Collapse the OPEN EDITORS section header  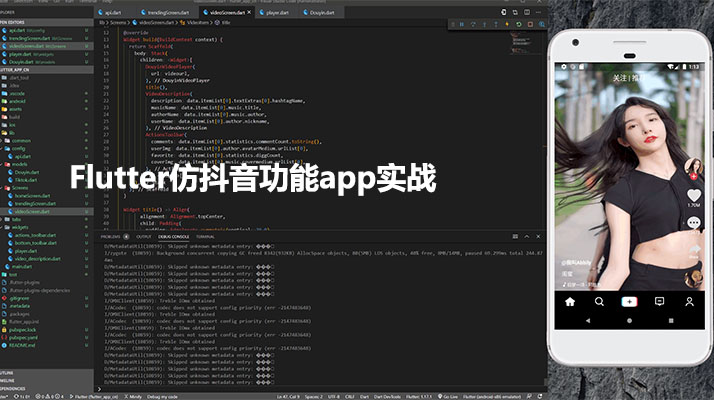(x=46, y=22)
